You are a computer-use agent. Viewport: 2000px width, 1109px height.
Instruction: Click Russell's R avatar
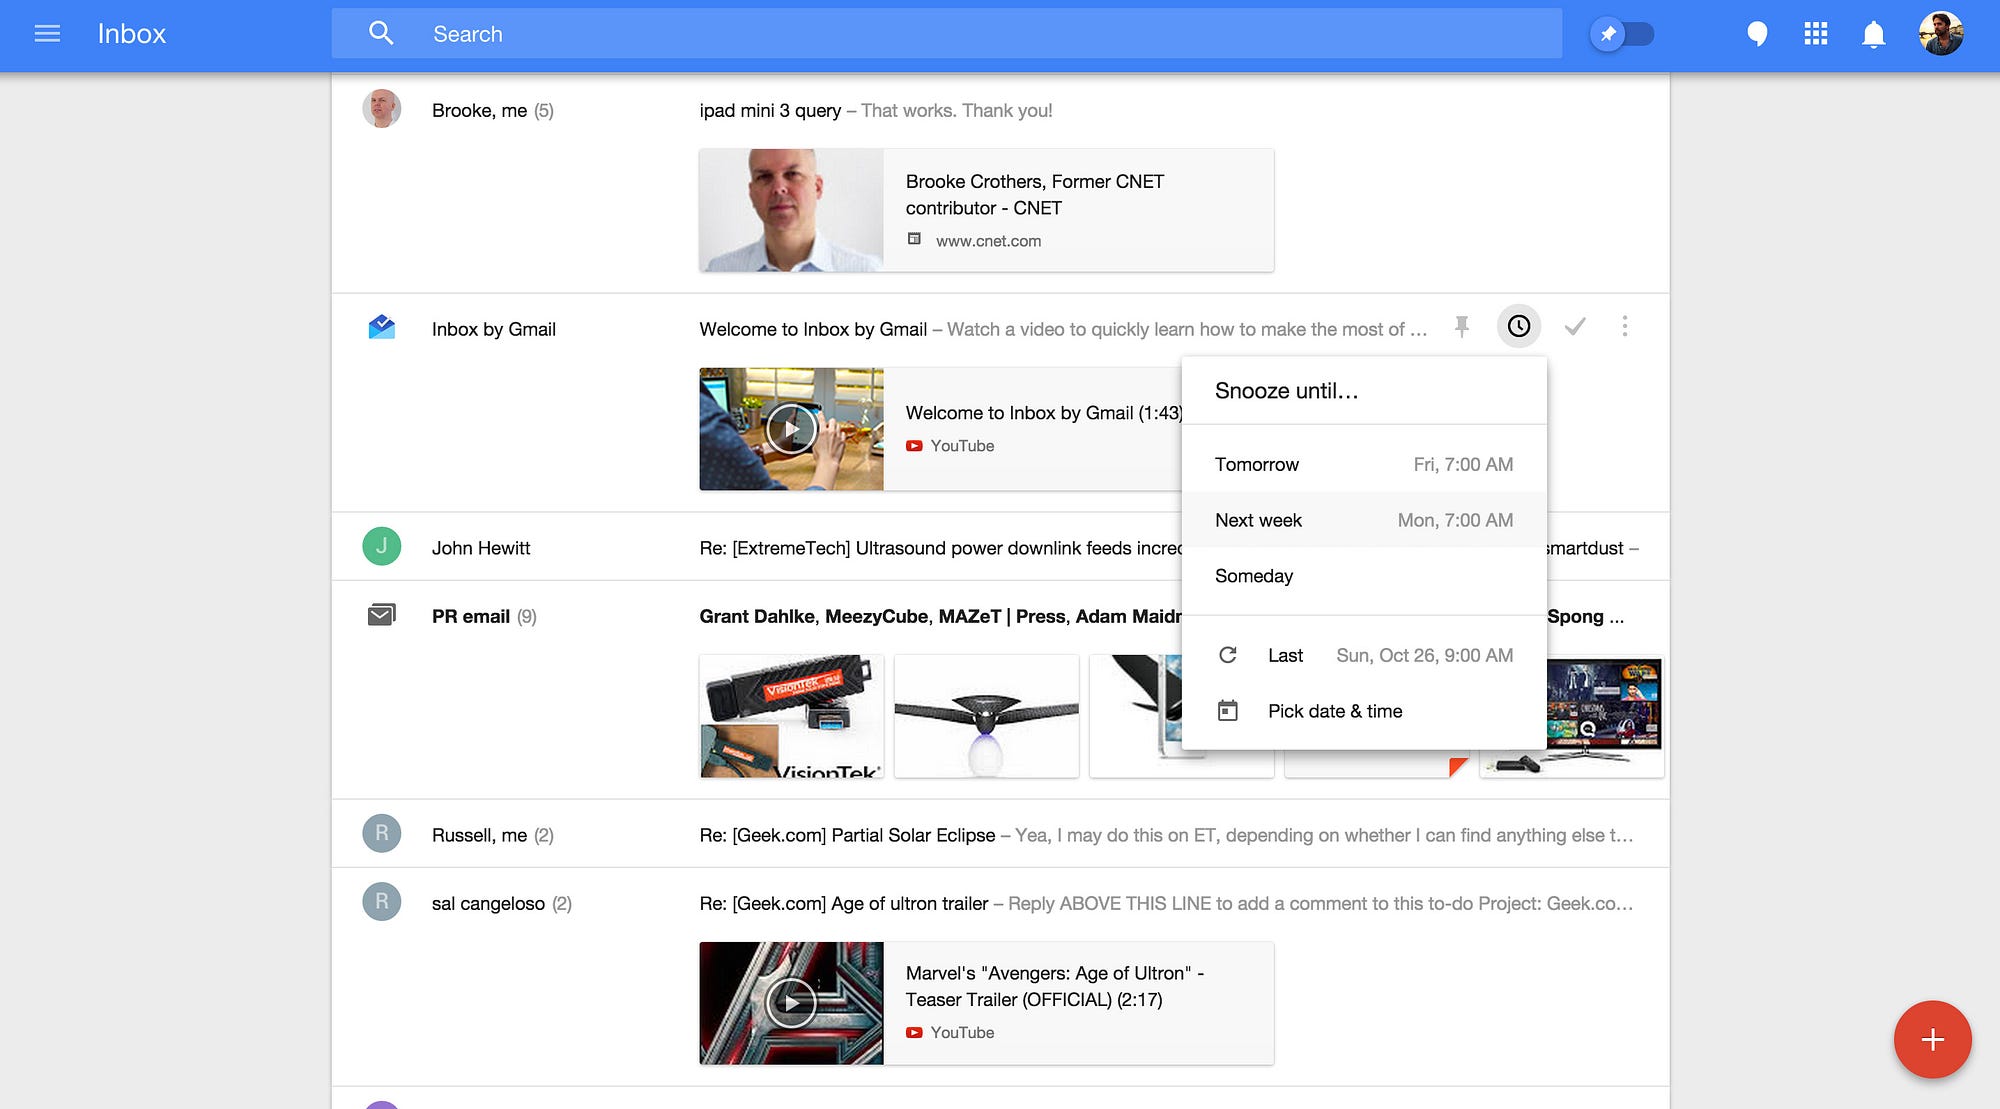click(381, 833)
